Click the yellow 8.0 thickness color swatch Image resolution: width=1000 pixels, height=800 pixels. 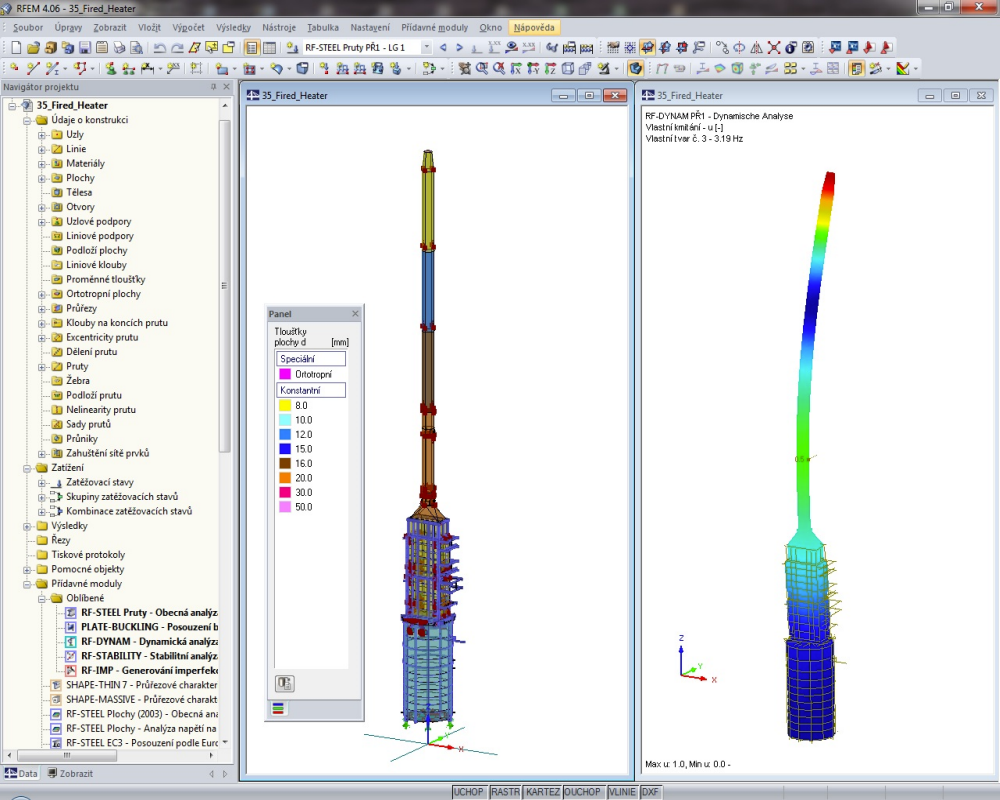285,406
